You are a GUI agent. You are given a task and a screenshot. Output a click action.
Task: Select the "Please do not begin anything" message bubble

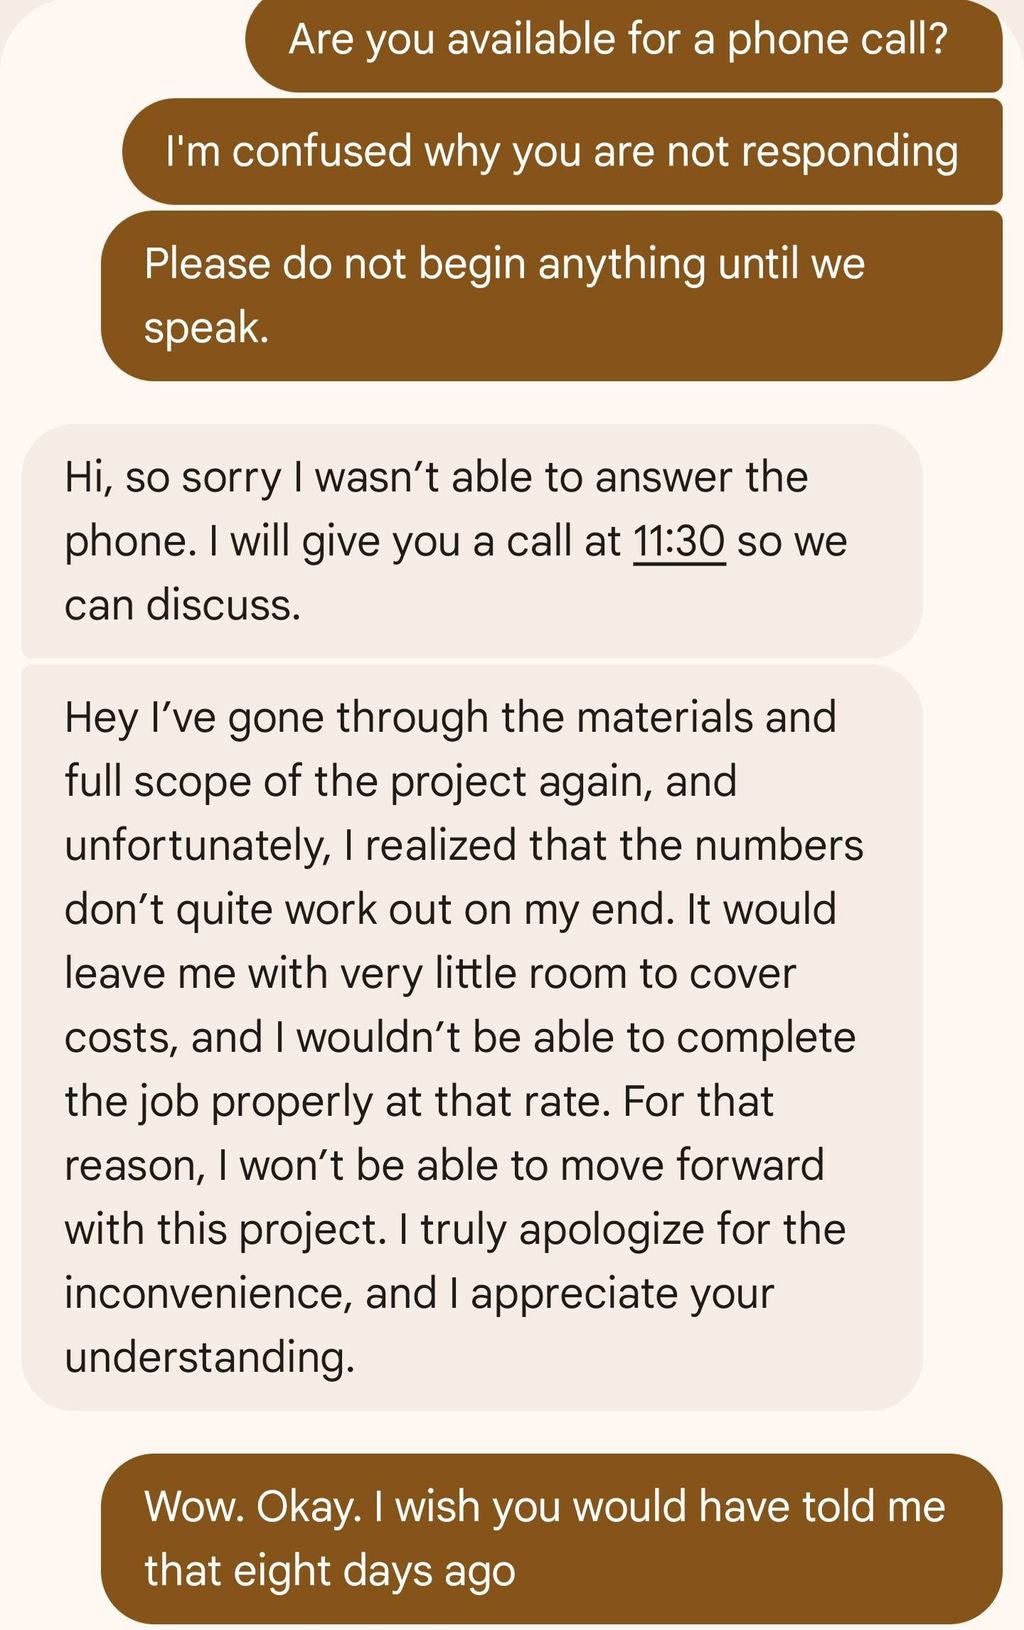coord(552,295)
